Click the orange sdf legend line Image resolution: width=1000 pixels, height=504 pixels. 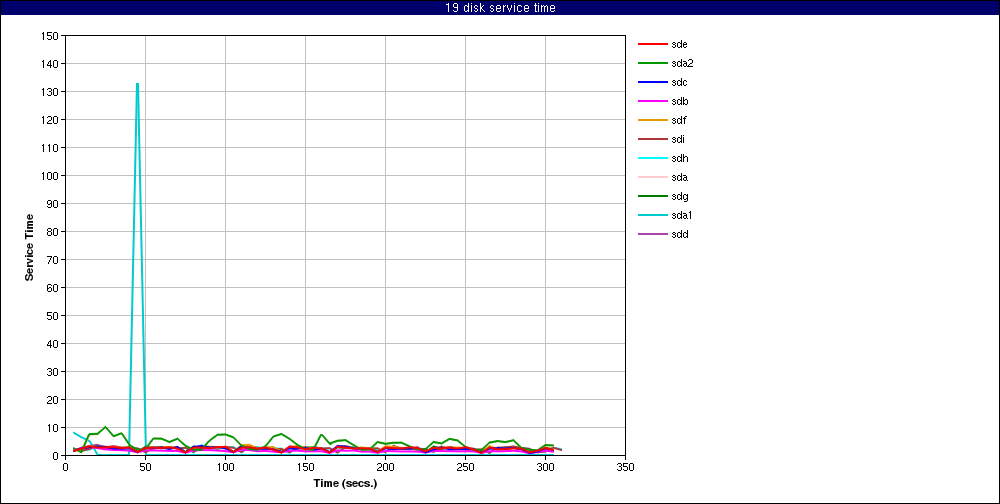(x=652, y=120)
